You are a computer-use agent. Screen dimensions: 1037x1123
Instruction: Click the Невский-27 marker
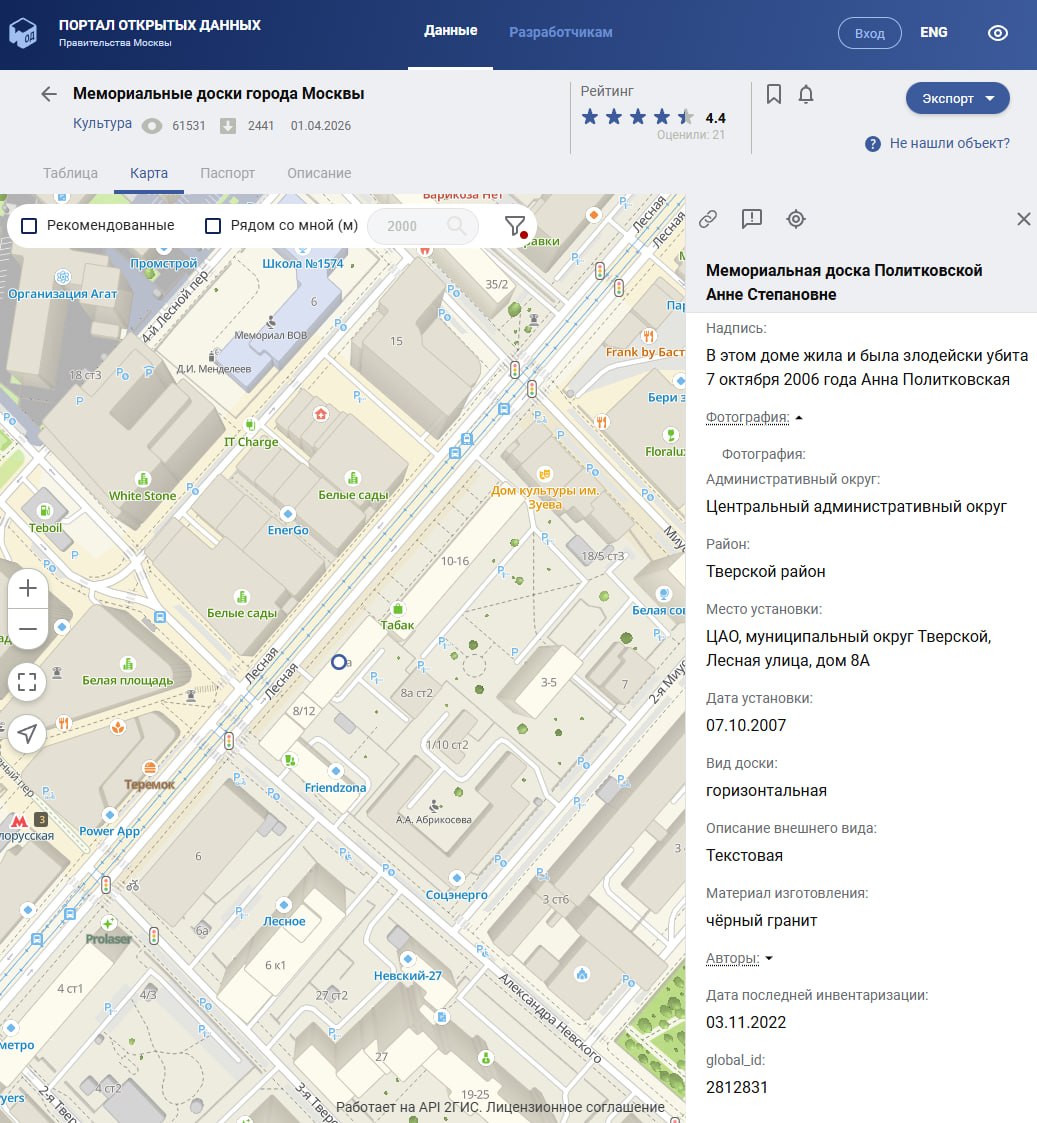(407, 959)
